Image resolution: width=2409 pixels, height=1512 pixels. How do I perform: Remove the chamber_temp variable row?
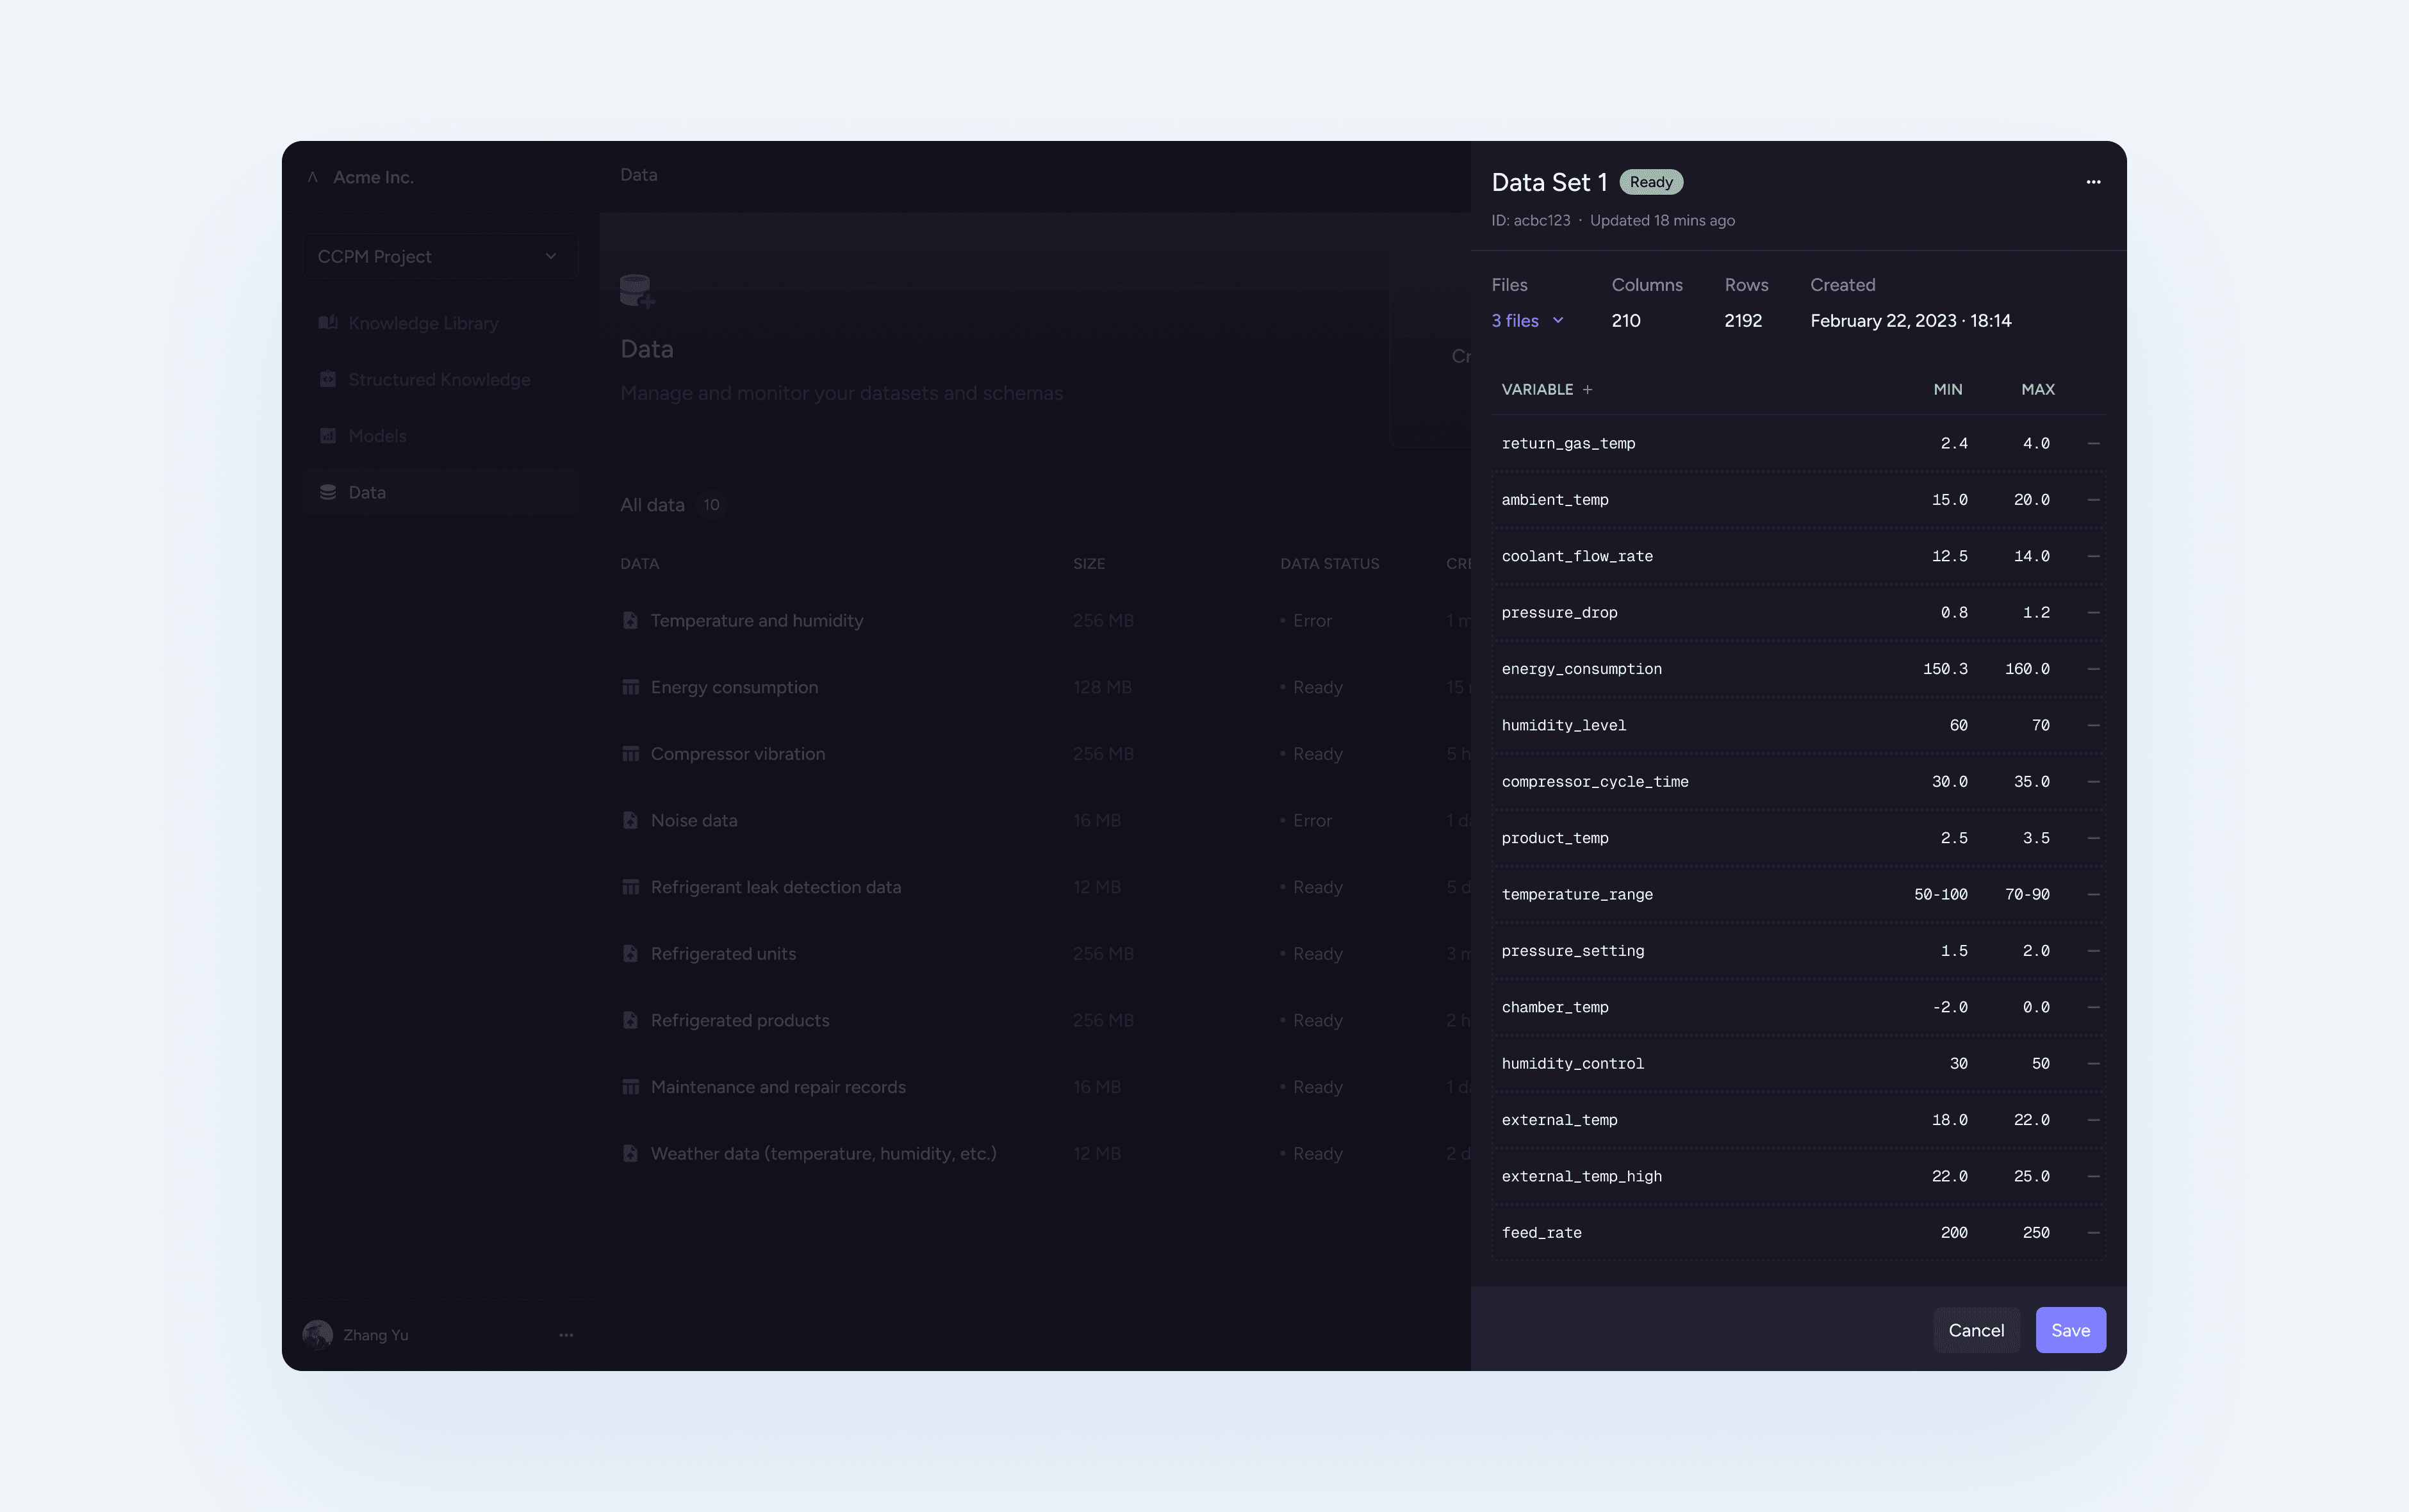pyautogui.click(x=2093, y=1007)
